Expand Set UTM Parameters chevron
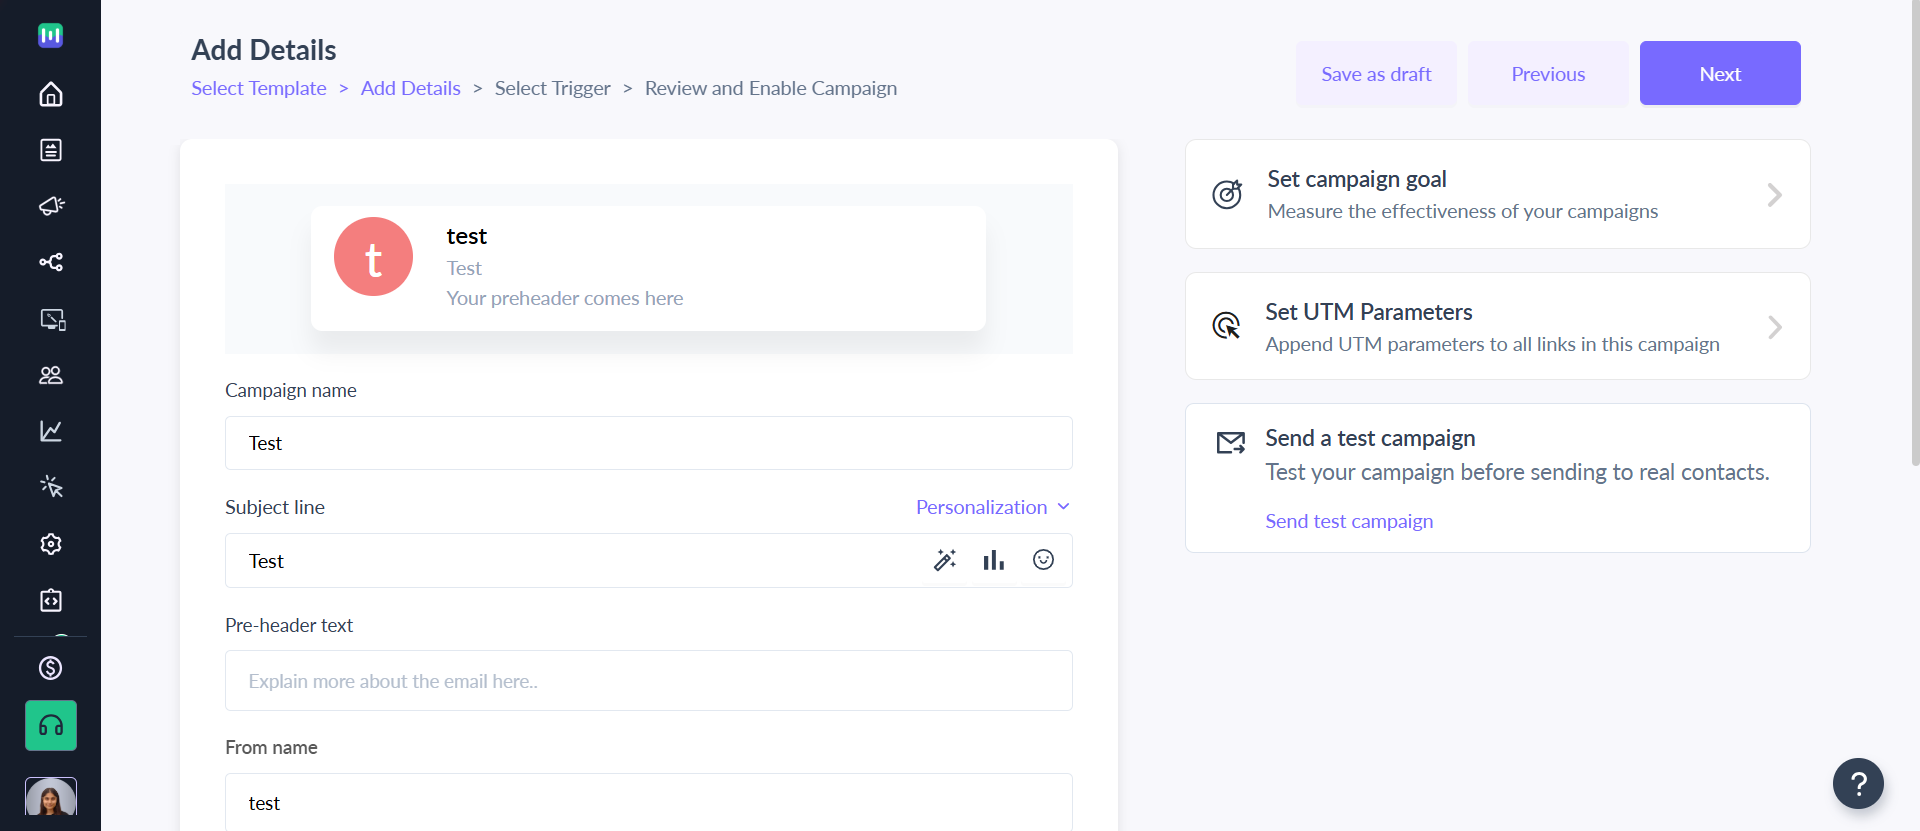 pyautogui.click(x=1775, y=327)
